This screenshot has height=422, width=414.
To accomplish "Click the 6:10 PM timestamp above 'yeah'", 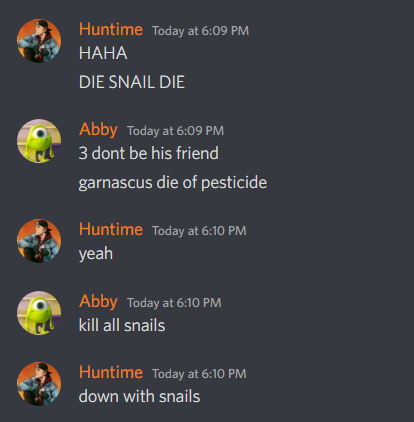I will point(199,231).
